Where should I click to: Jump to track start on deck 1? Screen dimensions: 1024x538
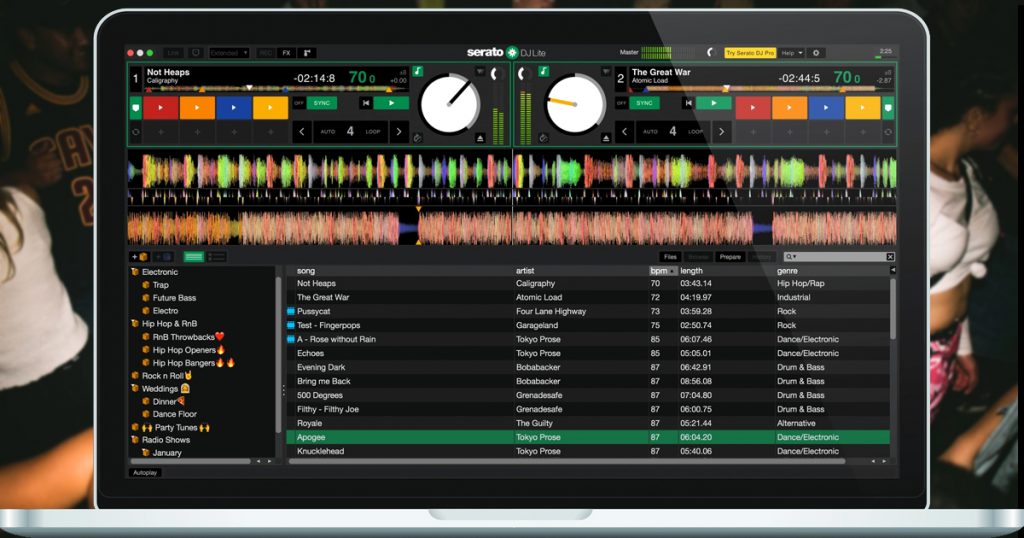366,103
